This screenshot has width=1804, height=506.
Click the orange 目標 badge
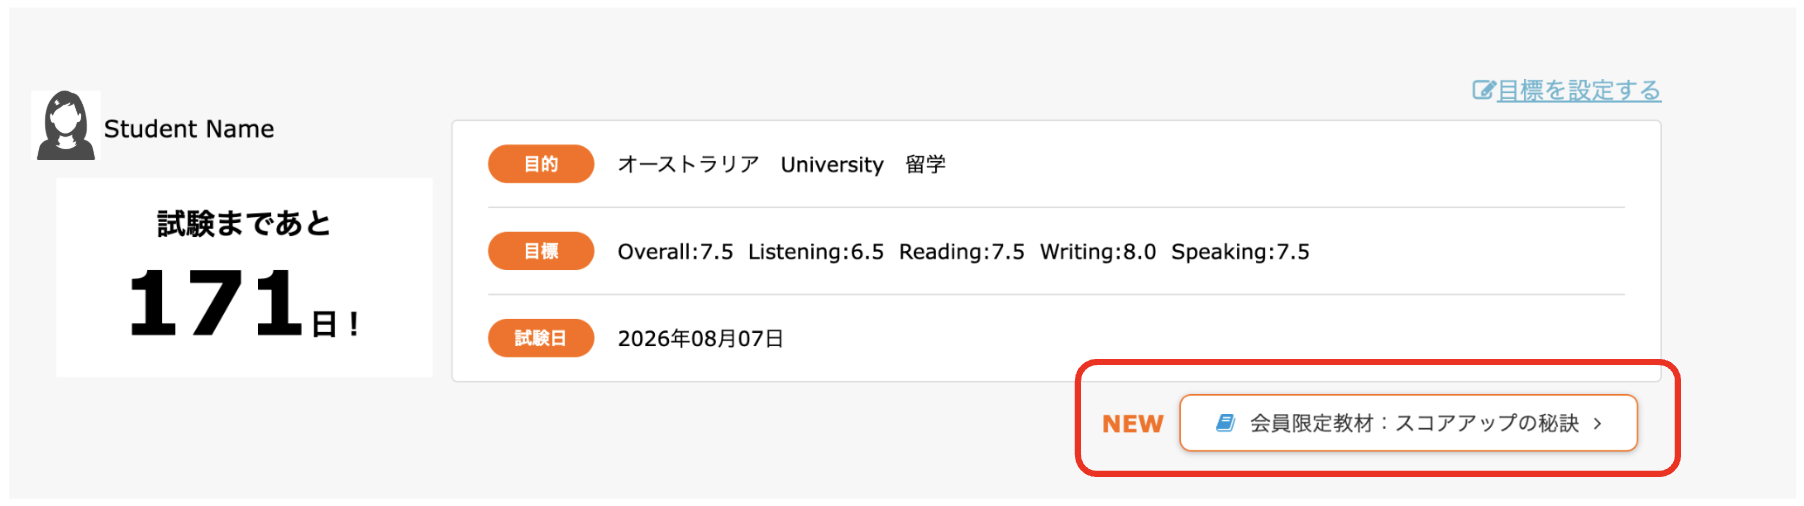pyautogui.click(x=541, y=251)
